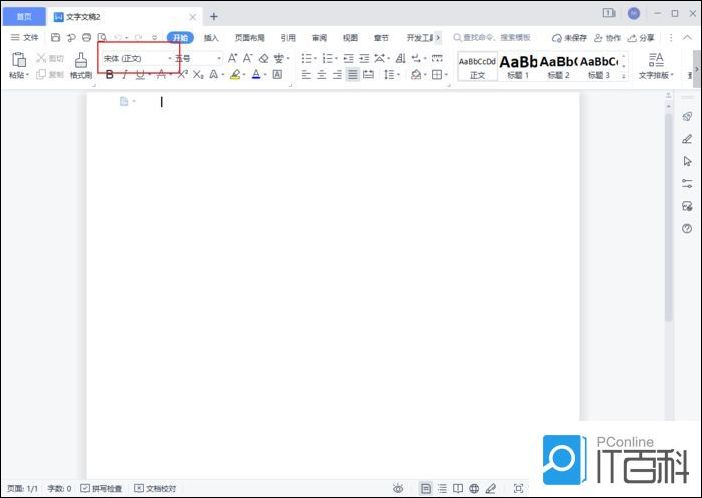This screenshot has width=702, height=498.
Task: Align text right
Action: (x=337, y=75)
